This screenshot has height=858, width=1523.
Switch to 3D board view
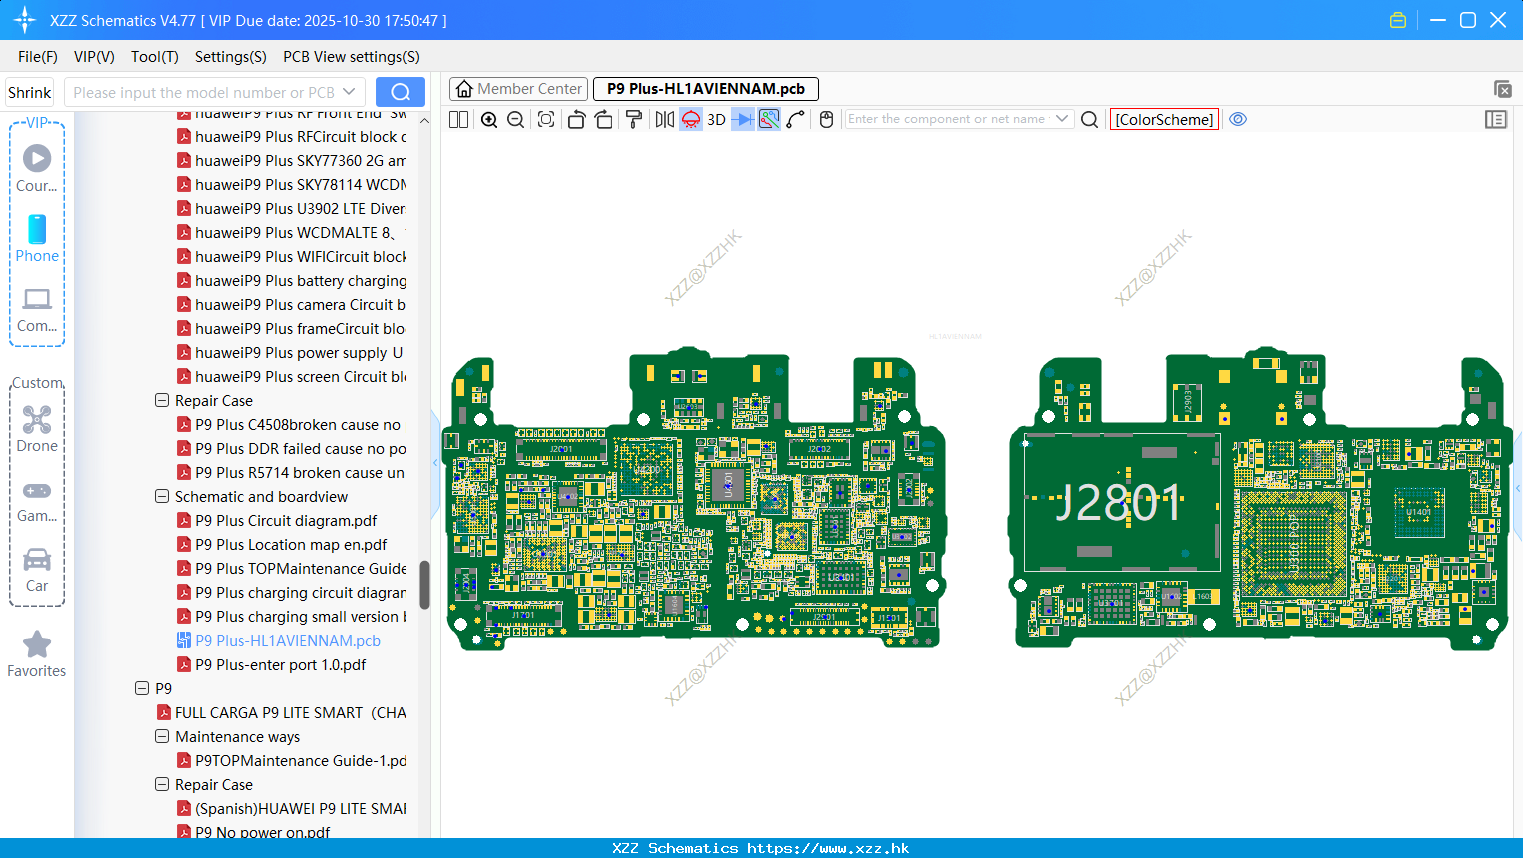point(716,120)
